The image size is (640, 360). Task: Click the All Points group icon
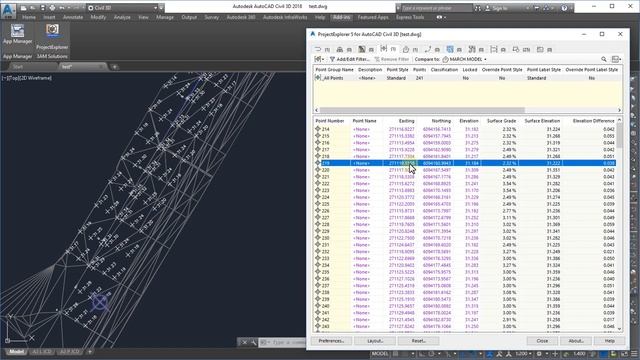tap(318, 78)
